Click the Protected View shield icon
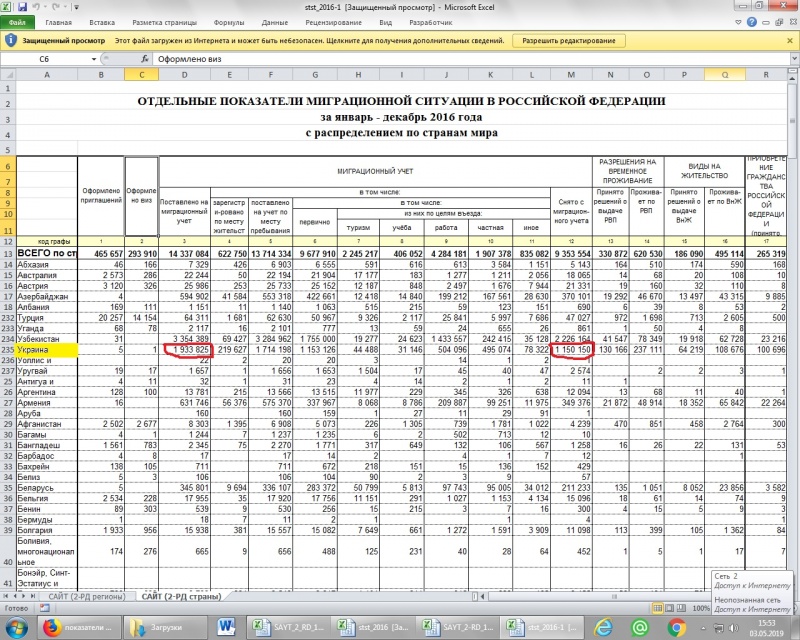 click(11, 40)
